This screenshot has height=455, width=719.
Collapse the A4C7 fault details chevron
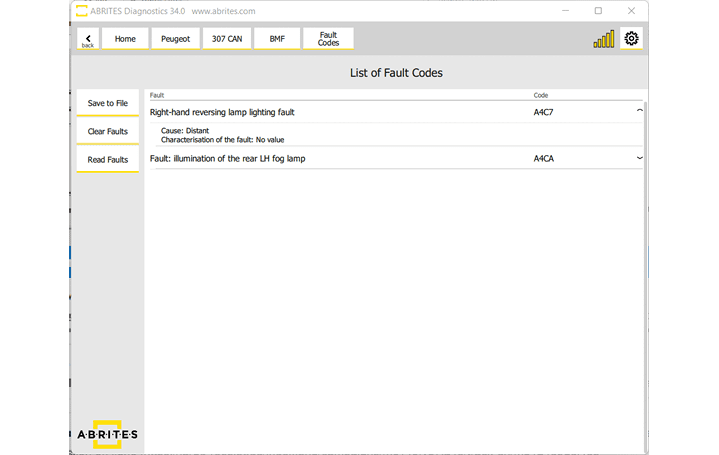(639, 112)
